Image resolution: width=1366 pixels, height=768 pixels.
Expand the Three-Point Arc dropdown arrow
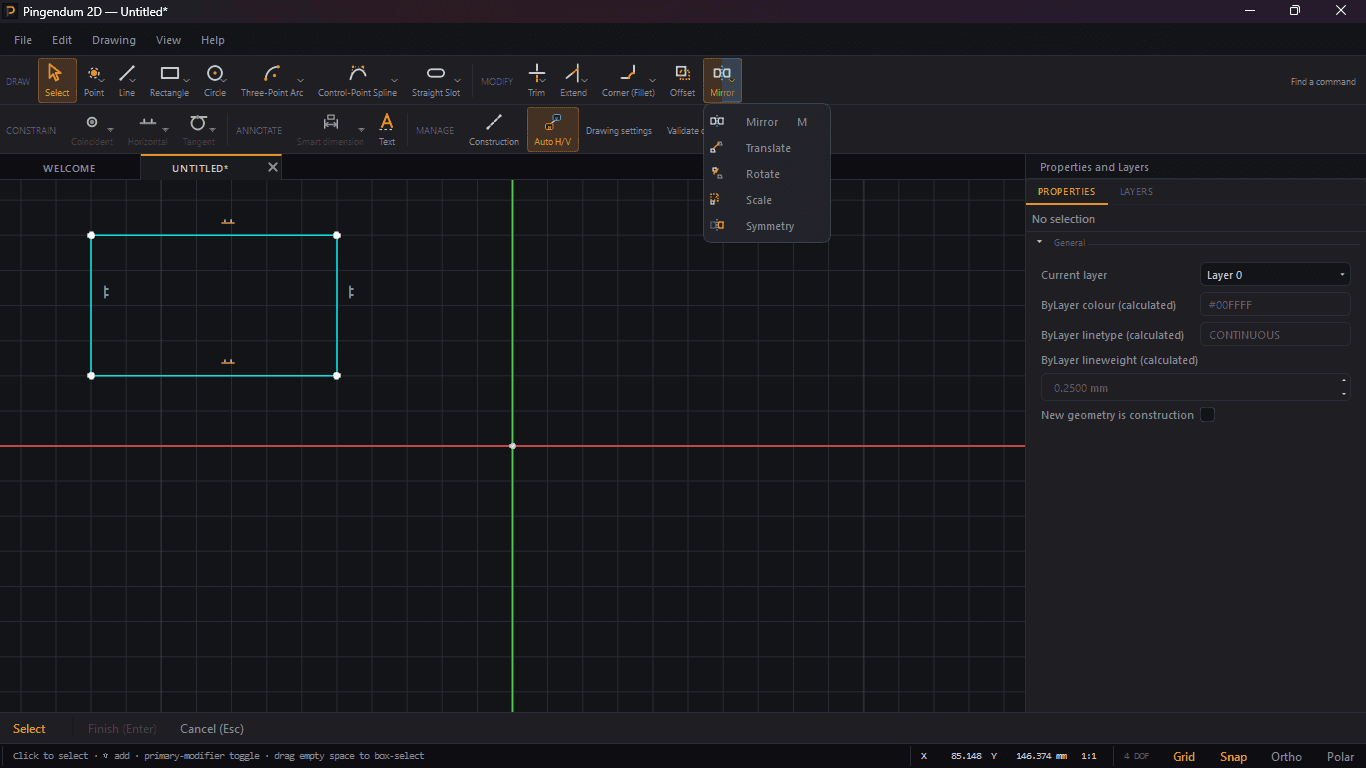[x=300, y=80]
